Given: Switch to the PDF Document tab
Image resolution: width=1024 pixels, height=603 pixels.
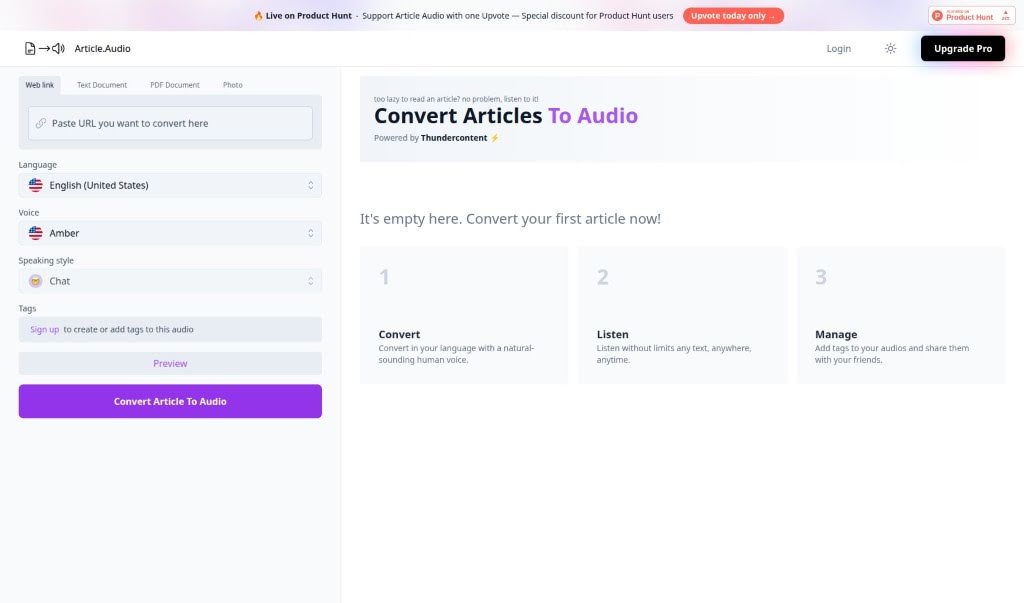Looking at the screenshot, I should click(174, 84).
